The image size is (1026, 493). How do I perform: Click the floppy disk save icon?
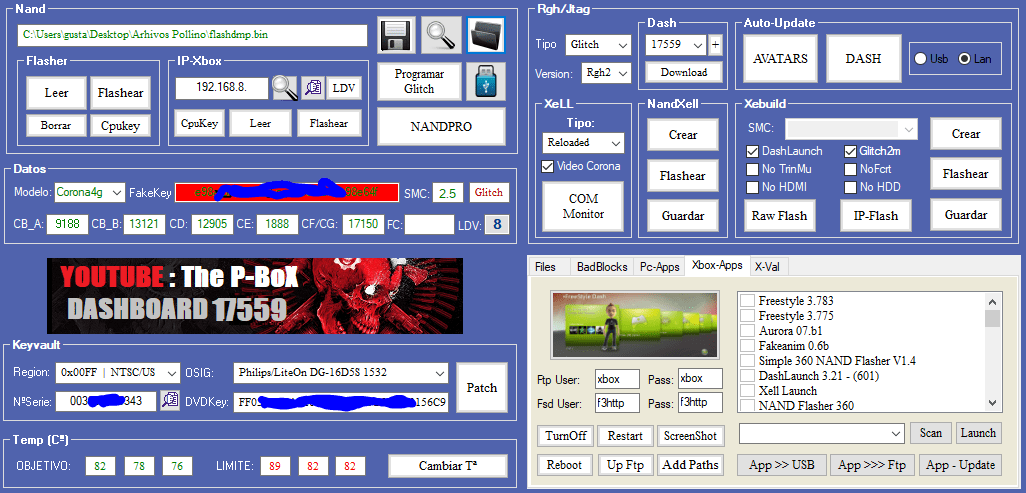point(398,35)
